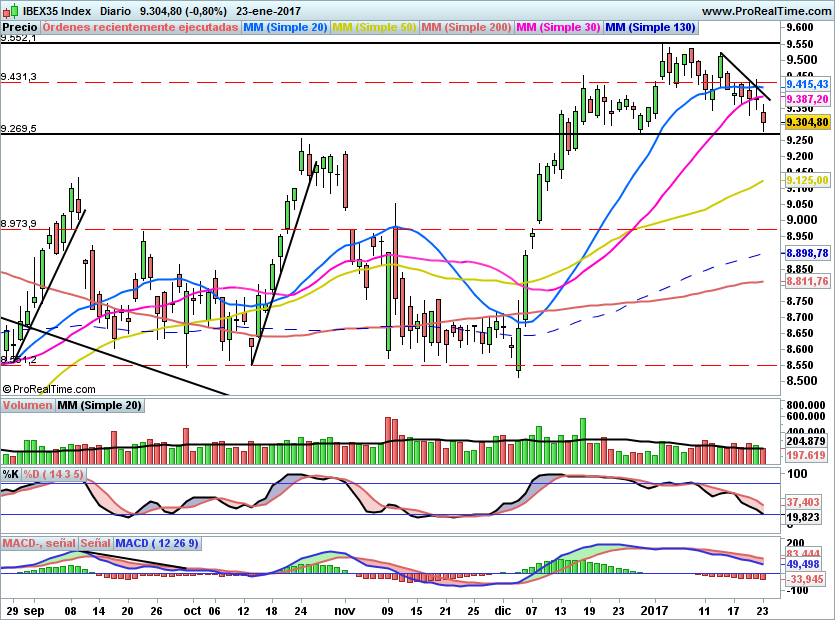Select the MM (Simple 30) label
Image resolution: width=835 pixels, height=620 pixels.
[x=558, y=27]
